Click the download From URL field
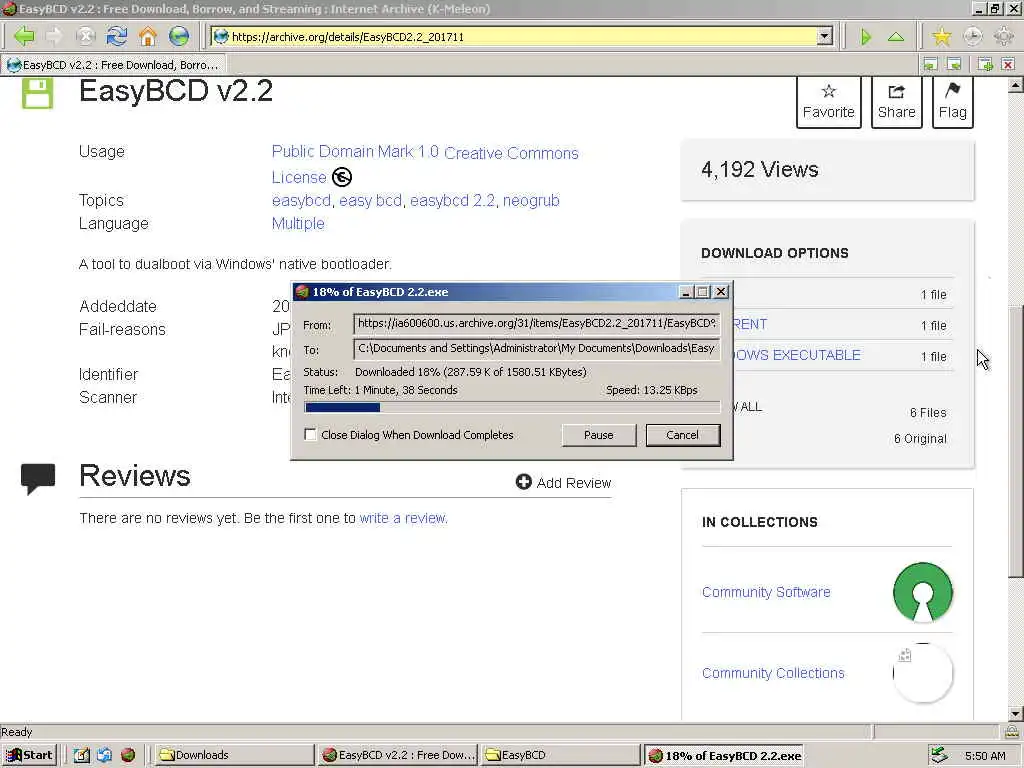Viewport: 1024px width, 768px height. click(x=536, y=323)
